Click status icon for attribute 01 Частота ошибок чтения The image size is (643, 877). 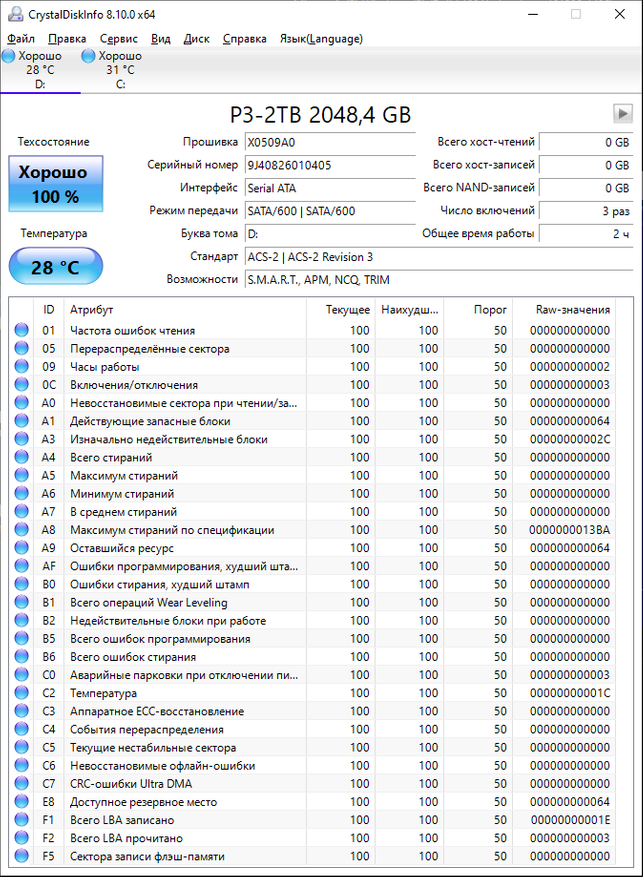[22, 330]
